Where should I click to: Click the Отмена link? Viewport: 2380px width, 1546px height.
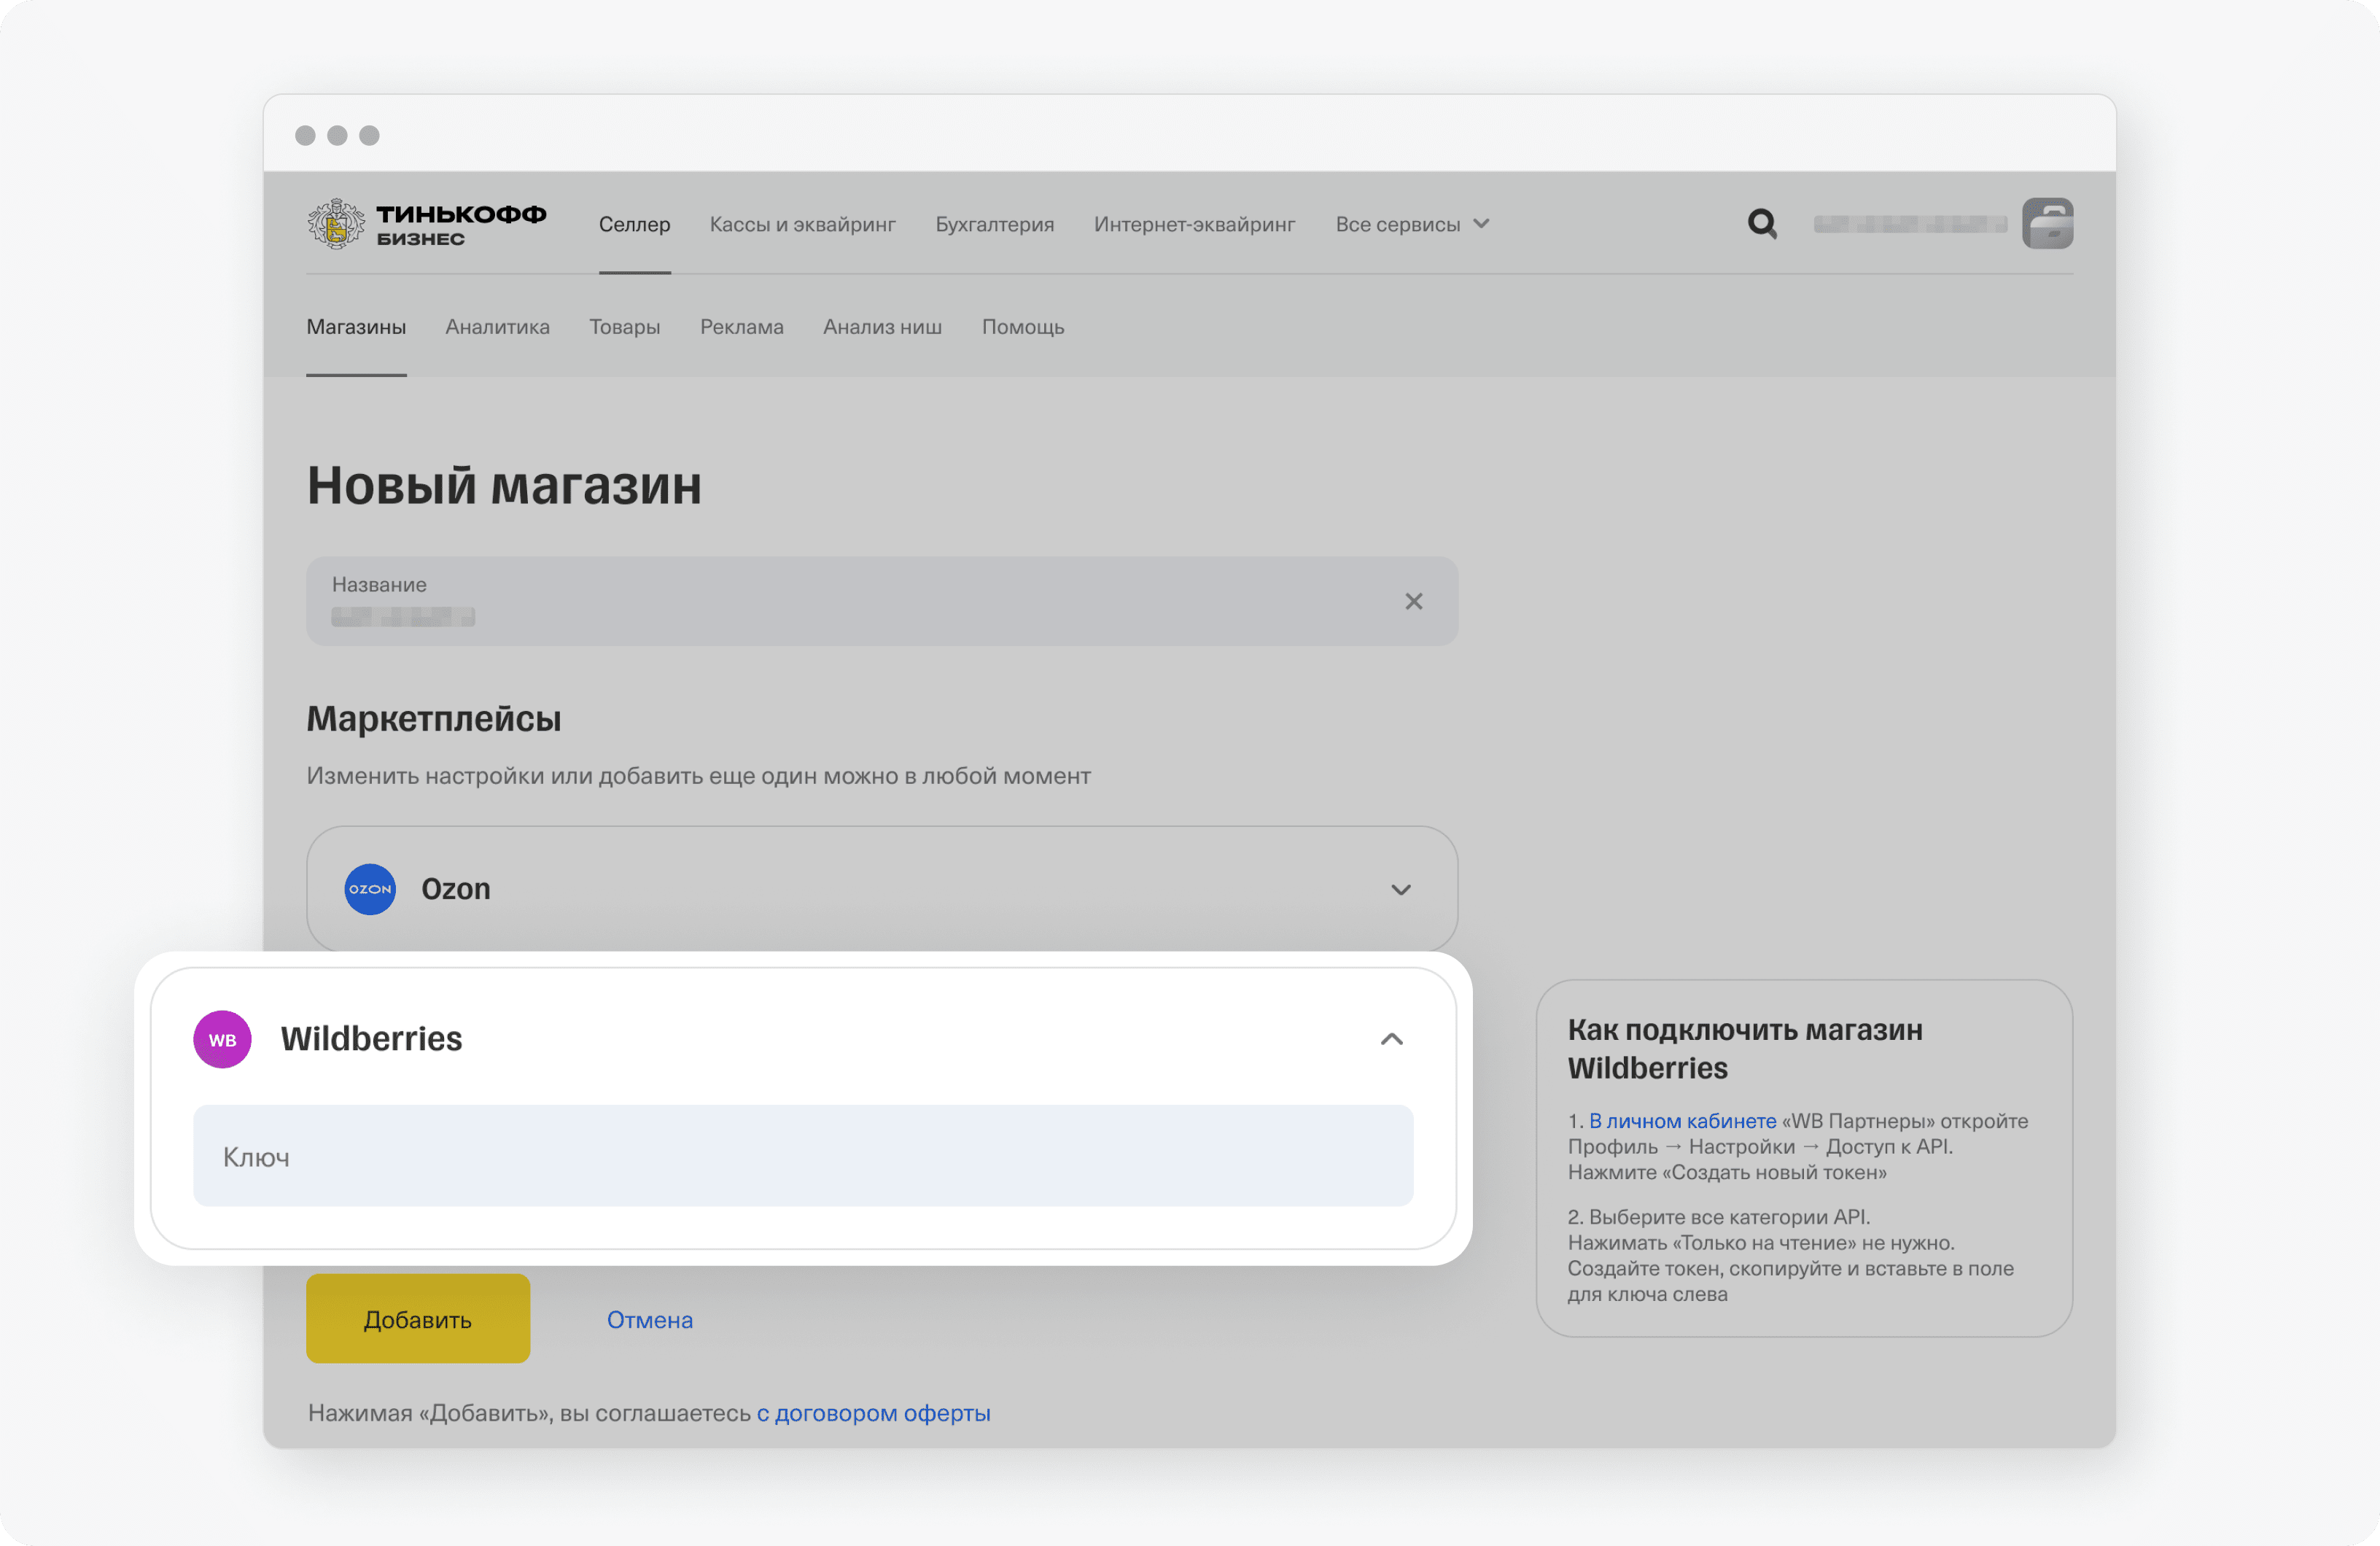650,1319
